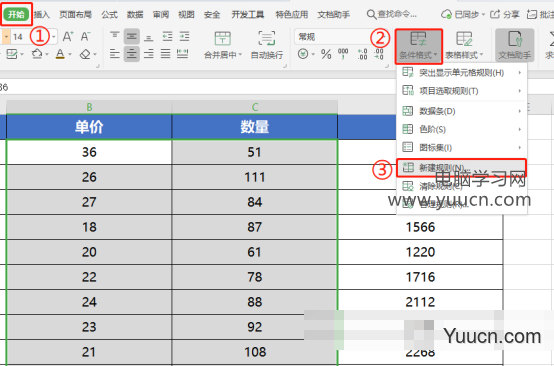The width and height of the screenshot is (554, 366).
Task: Apply top vertical alignment
Action: 114,36
